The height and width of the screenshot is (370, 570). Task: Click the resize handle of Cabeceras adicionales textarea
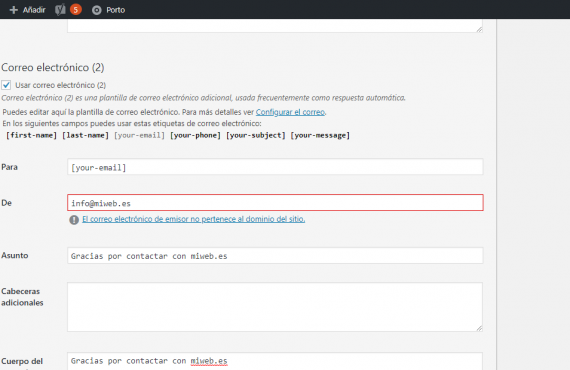(479, 328)
